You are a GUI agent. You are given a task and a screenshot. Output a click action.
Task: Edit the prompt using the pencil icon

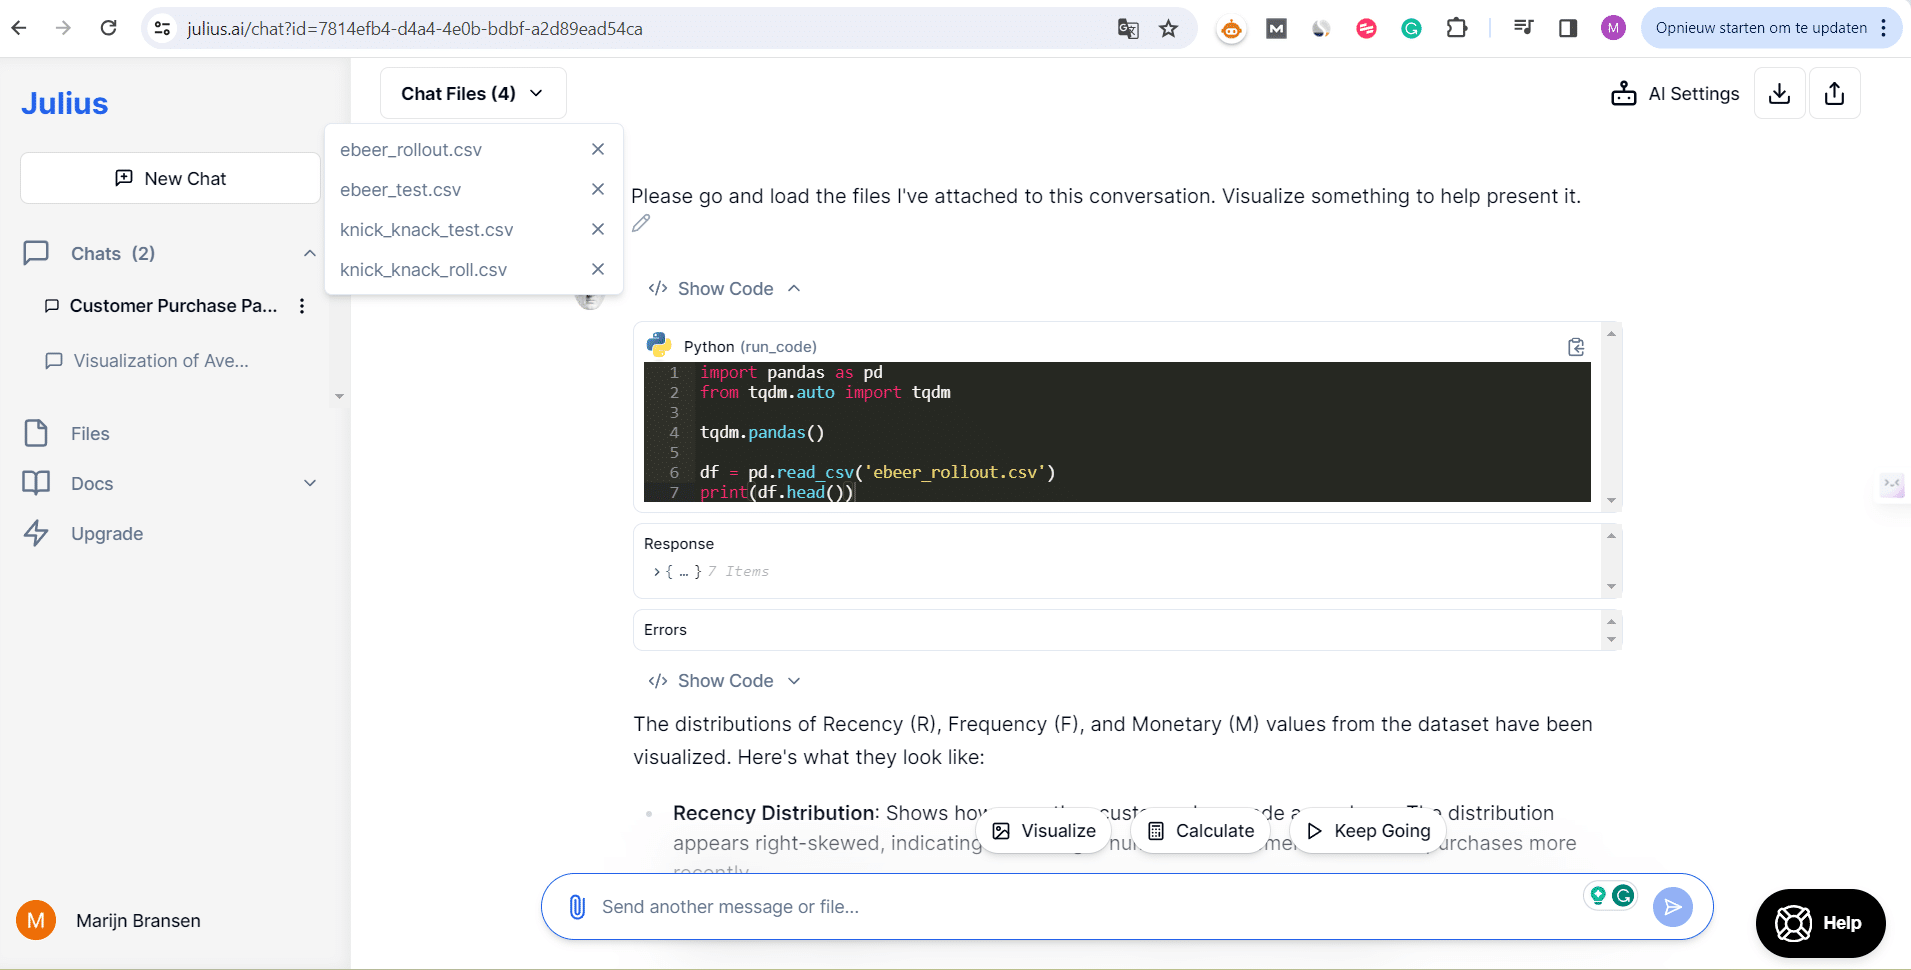tap(641, 224)
